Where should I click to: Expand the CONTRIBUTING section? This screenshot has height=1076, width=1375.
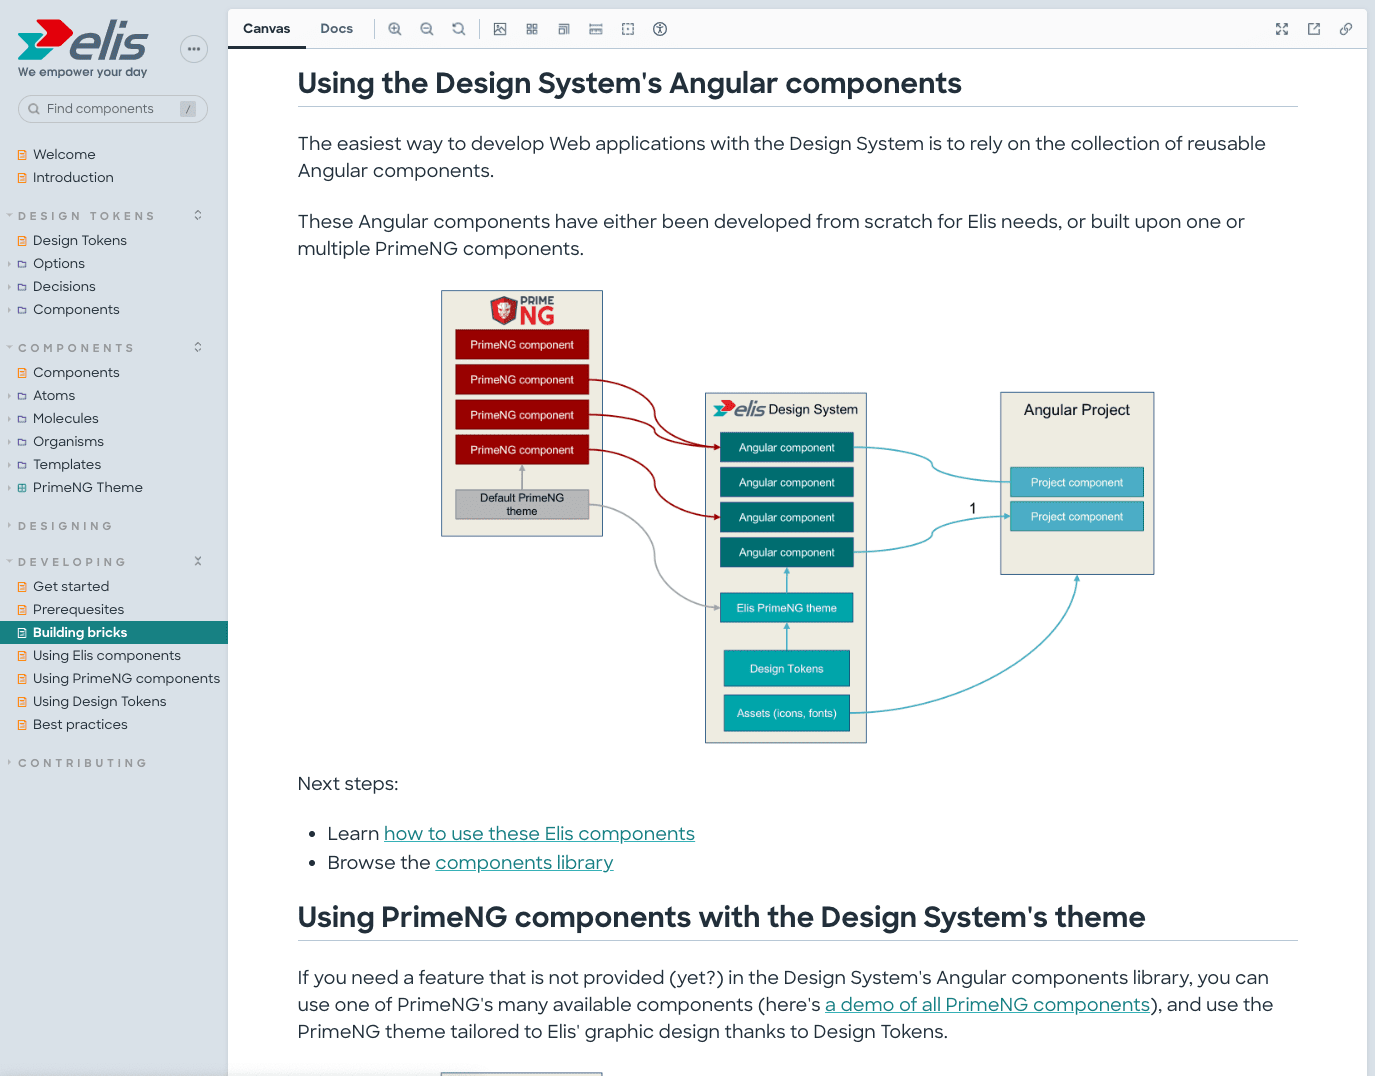click(82, 763)
